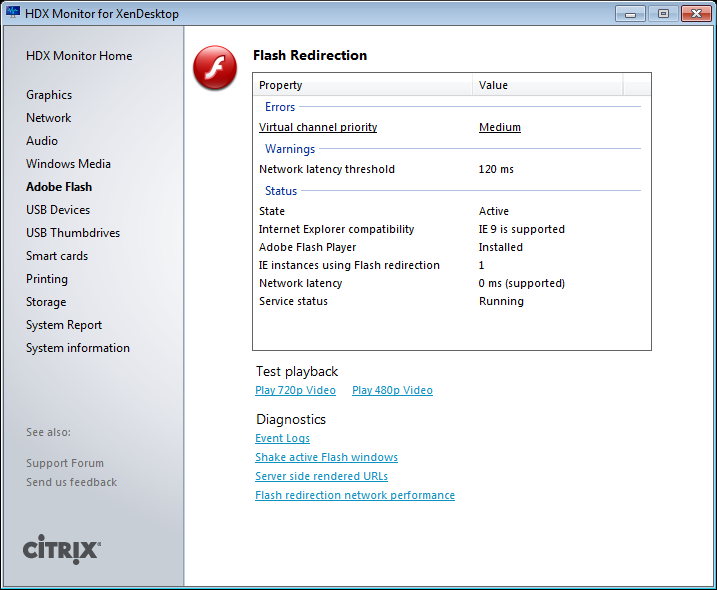Click the Medium priority value
The image size is (717, 590).
[500, 127]
